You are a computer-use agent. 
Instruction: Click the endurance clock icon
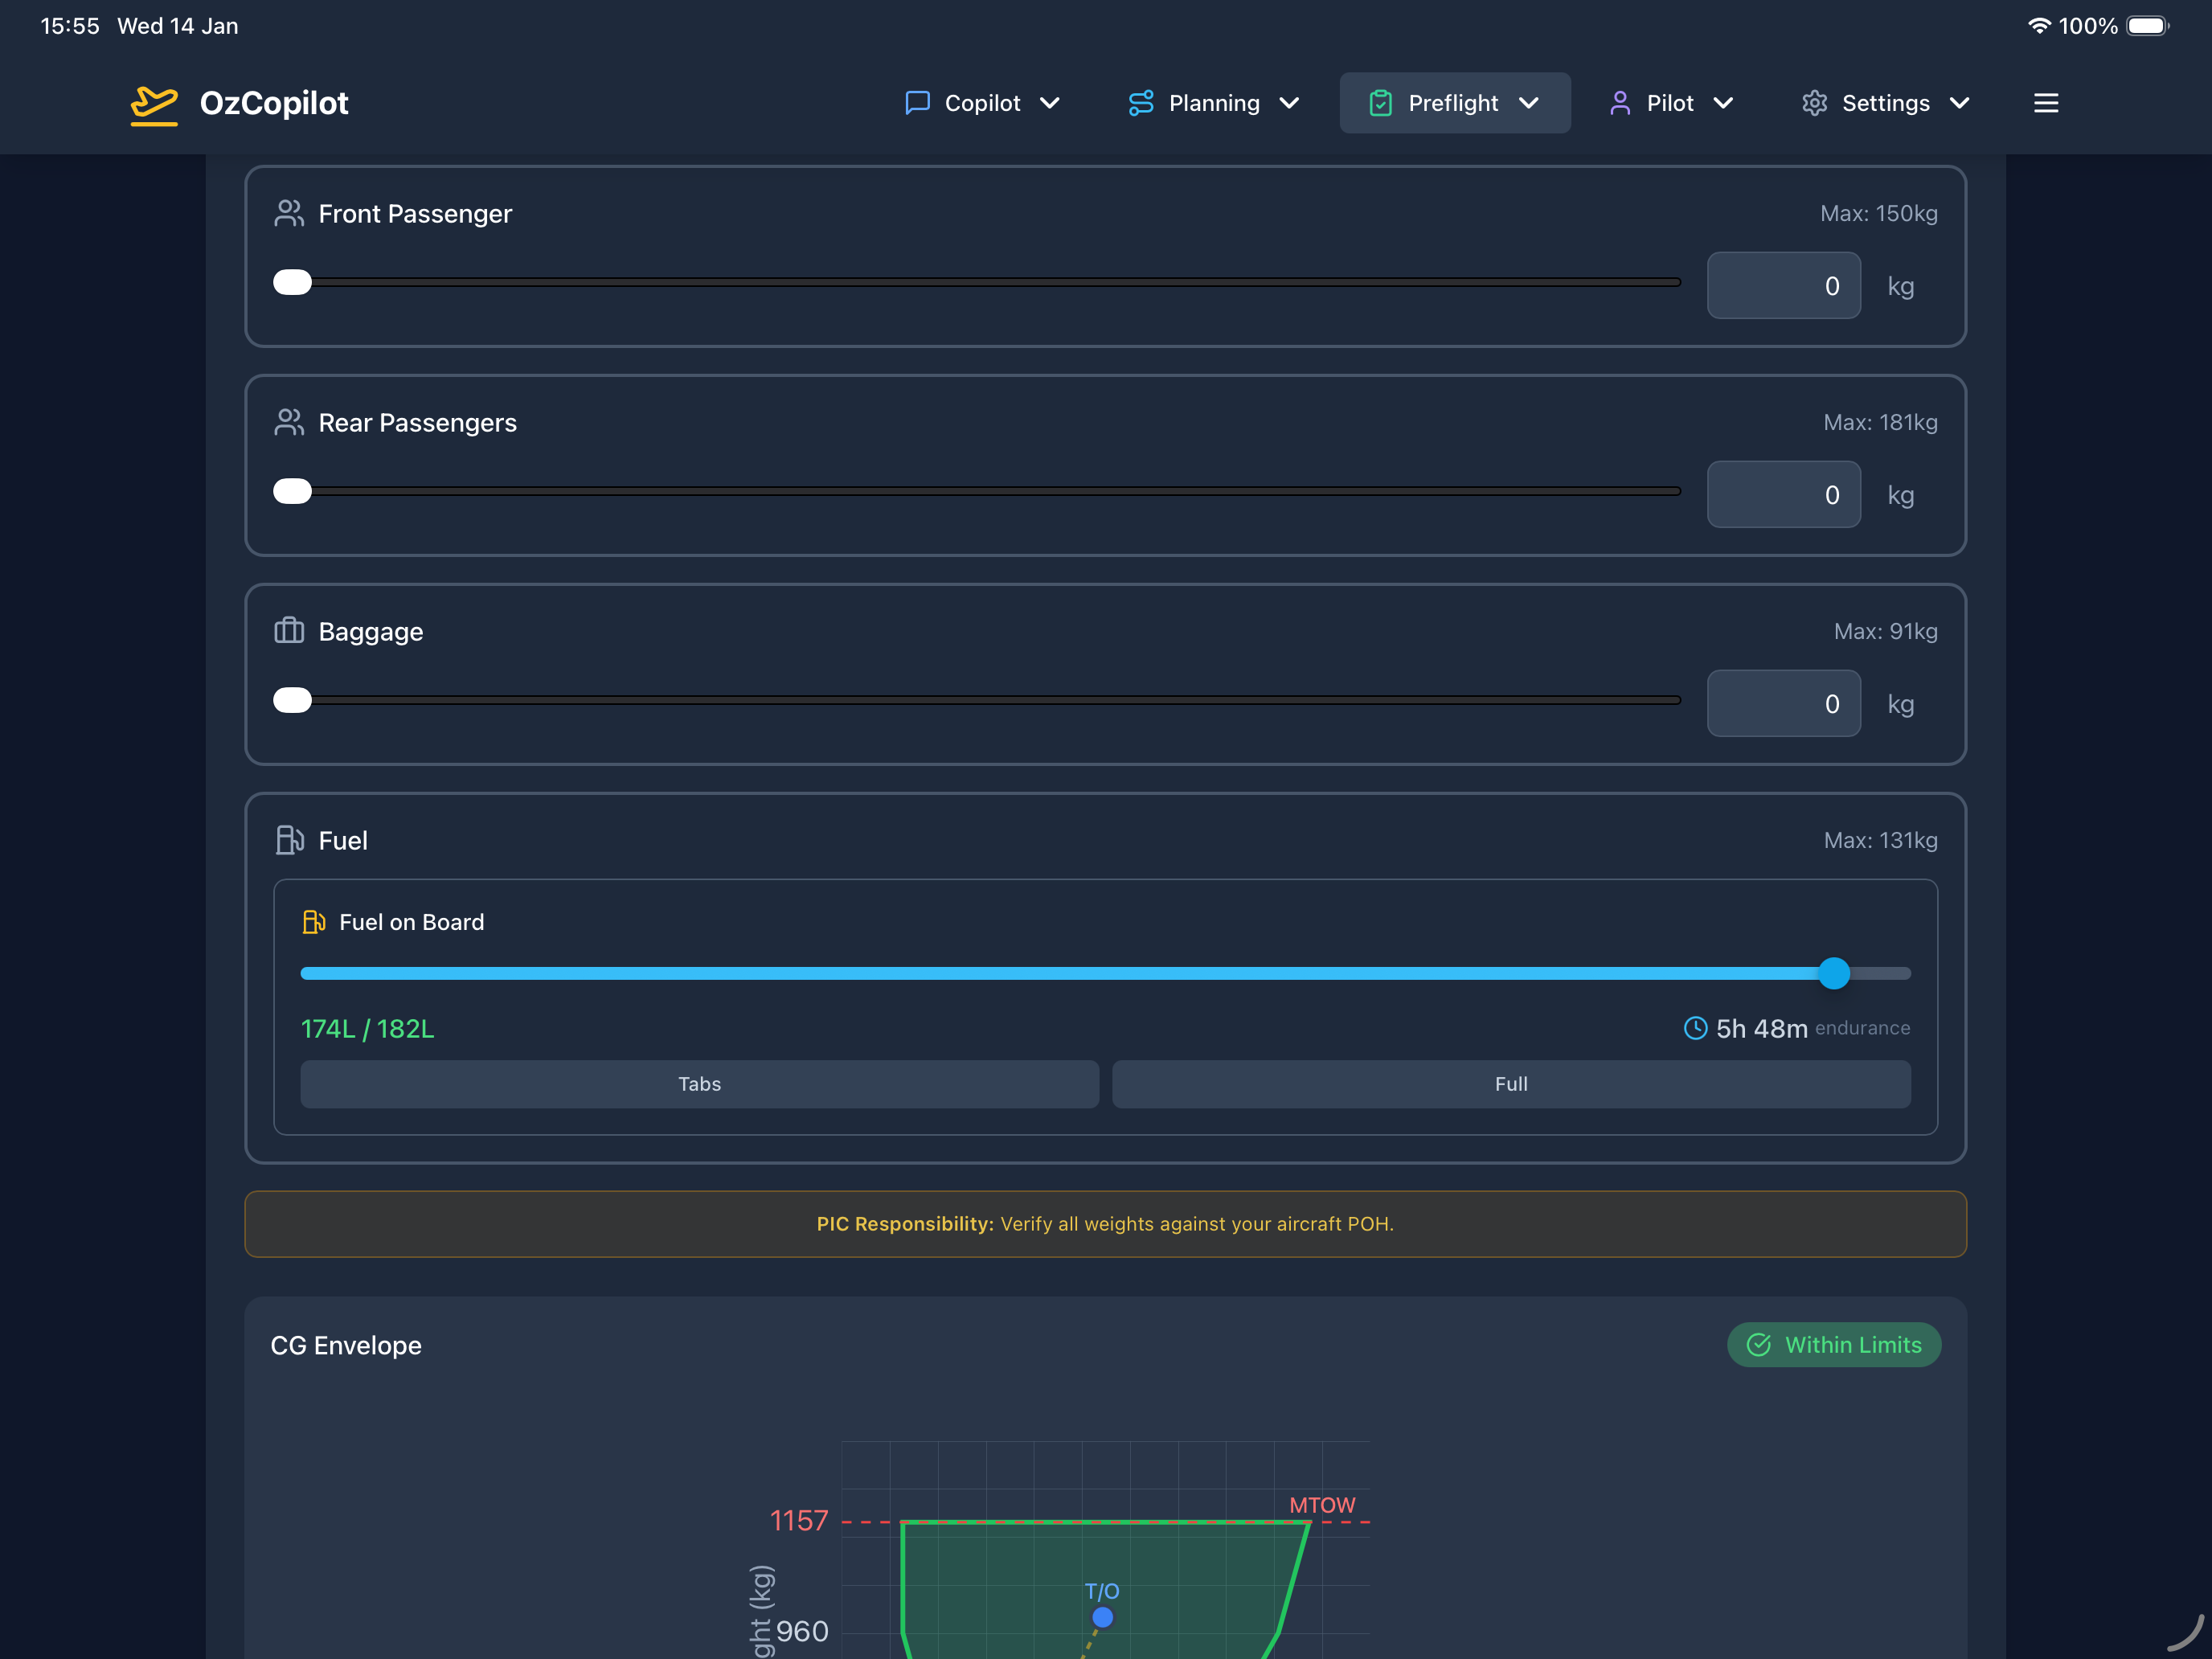click(1695, 1028)
